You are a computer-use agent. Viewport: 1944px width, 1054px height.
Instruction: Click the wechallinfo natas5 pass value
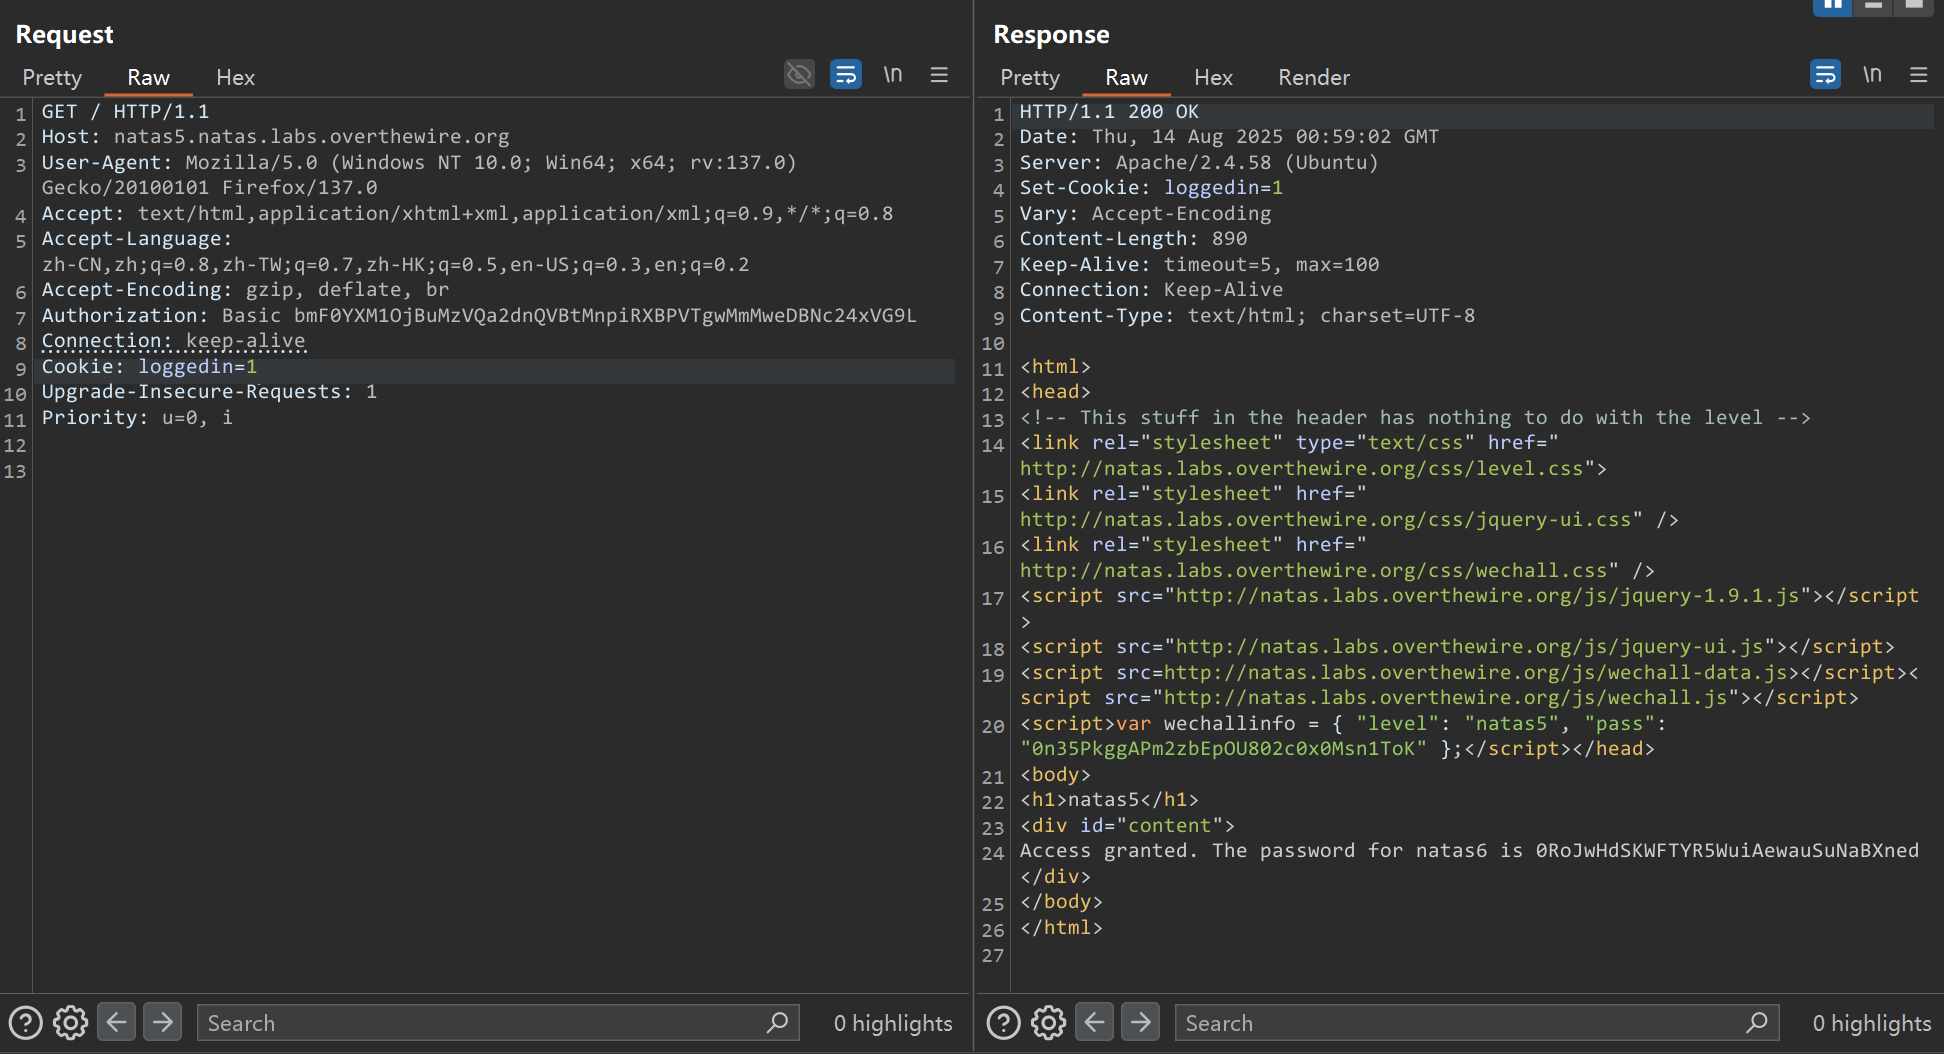[x=1223, y=749]
